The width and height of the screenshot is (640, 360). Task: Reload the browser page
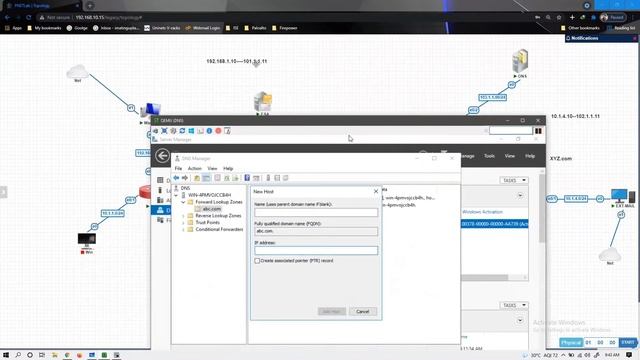coord(28,18)
